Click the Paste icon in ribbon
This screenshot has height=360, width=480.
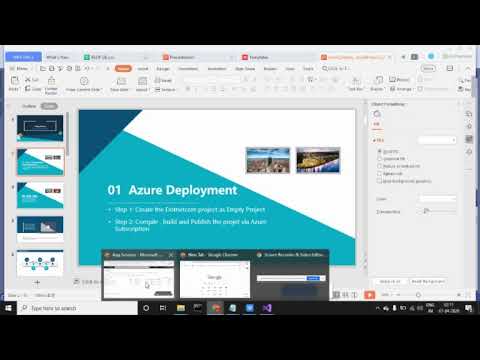pyautogui.click(x=14, y=80)
